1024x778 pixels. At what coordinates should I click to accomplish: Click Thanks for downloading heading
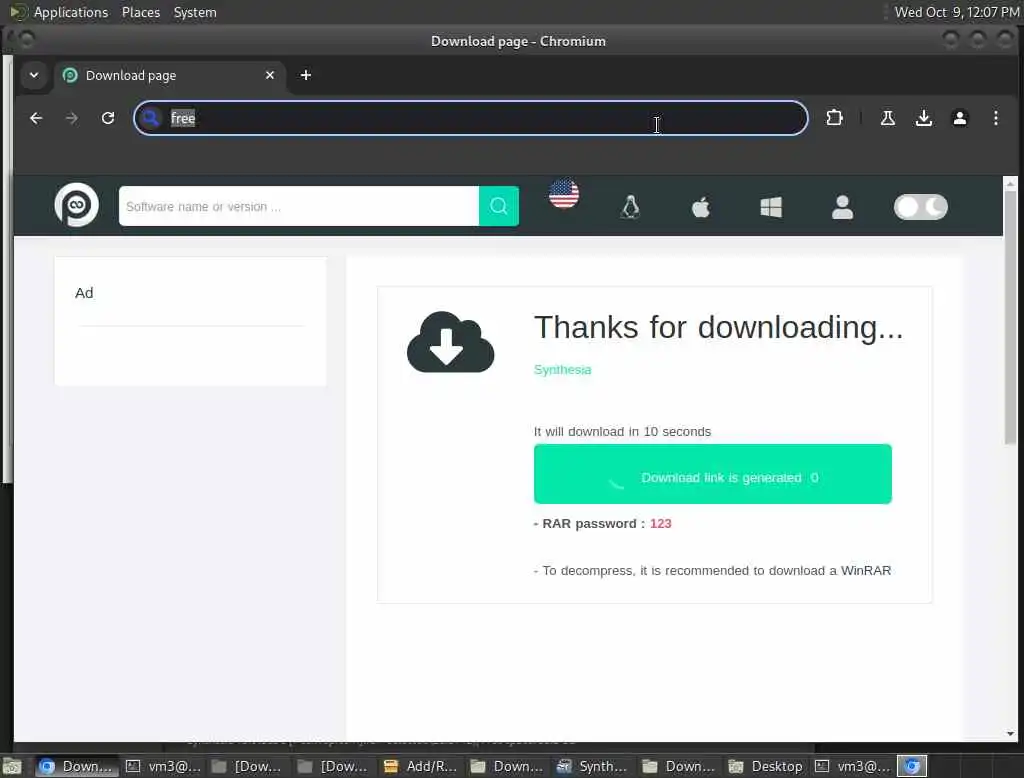pos(718,327)
